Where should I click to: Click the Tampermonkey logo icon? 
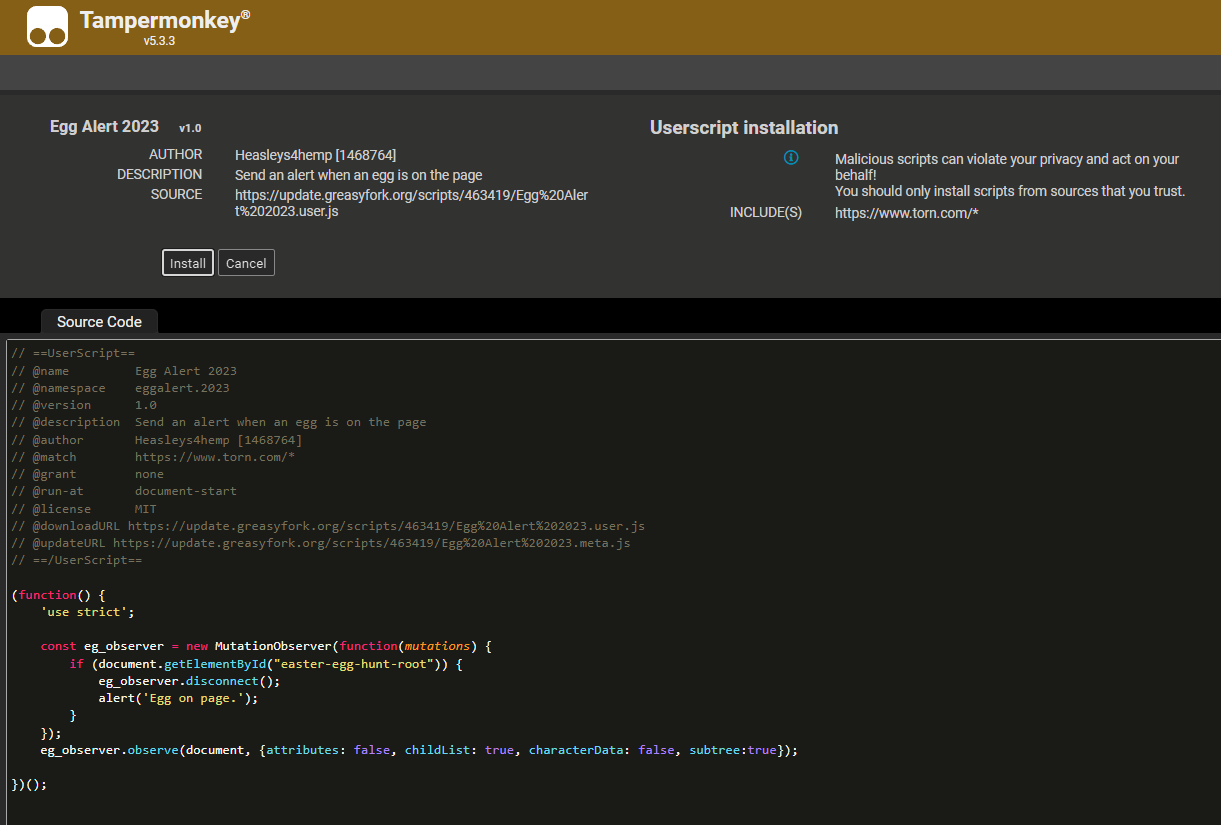tap(47, 27)
